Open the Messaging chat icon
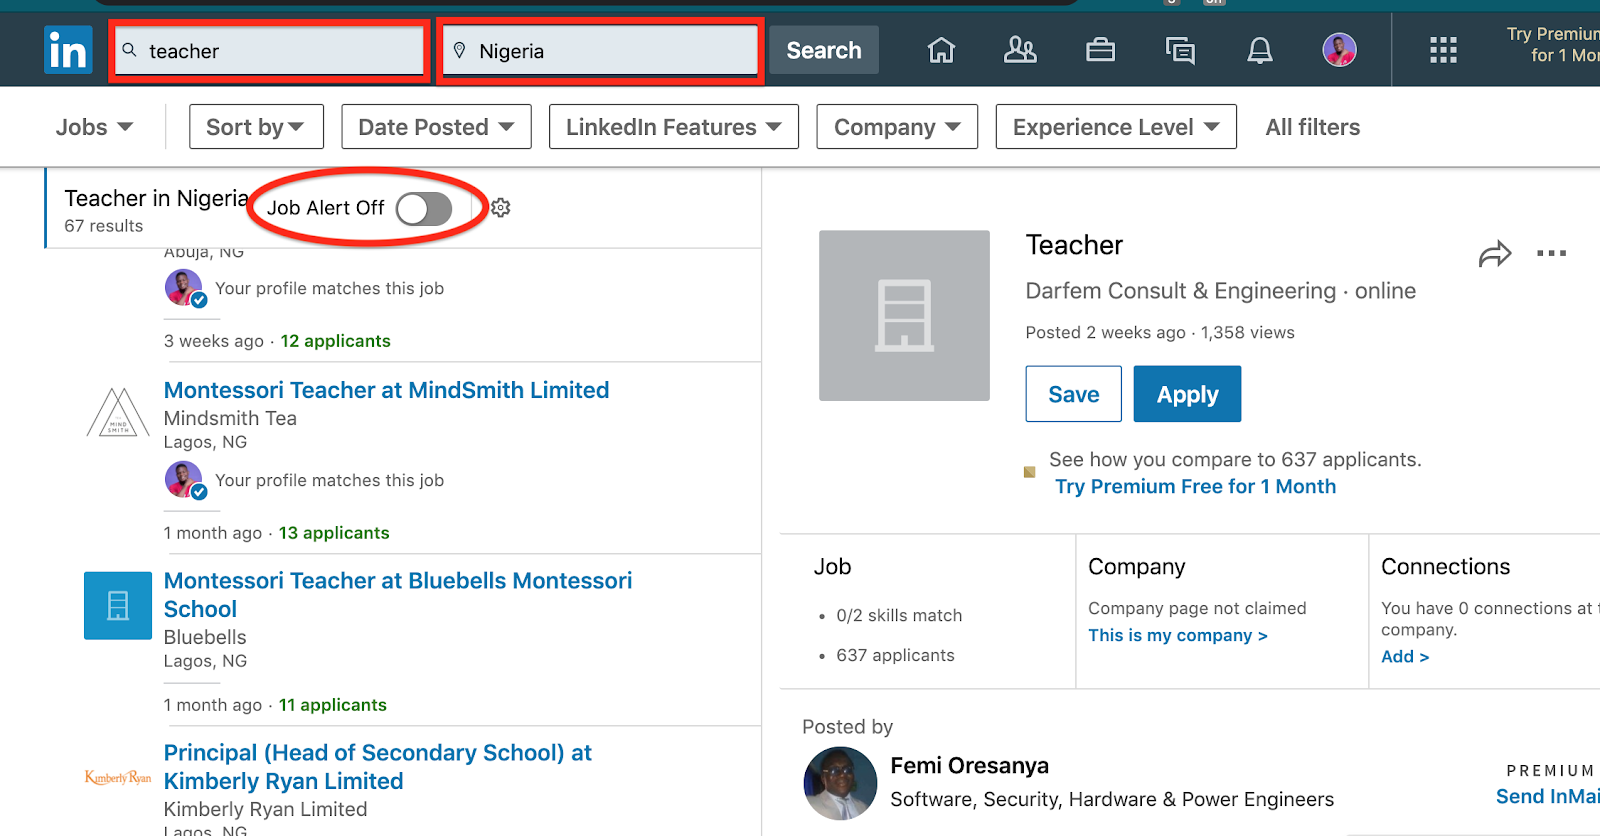Viewport: 1600px width, 836px height. click(x=1180, y=50)
